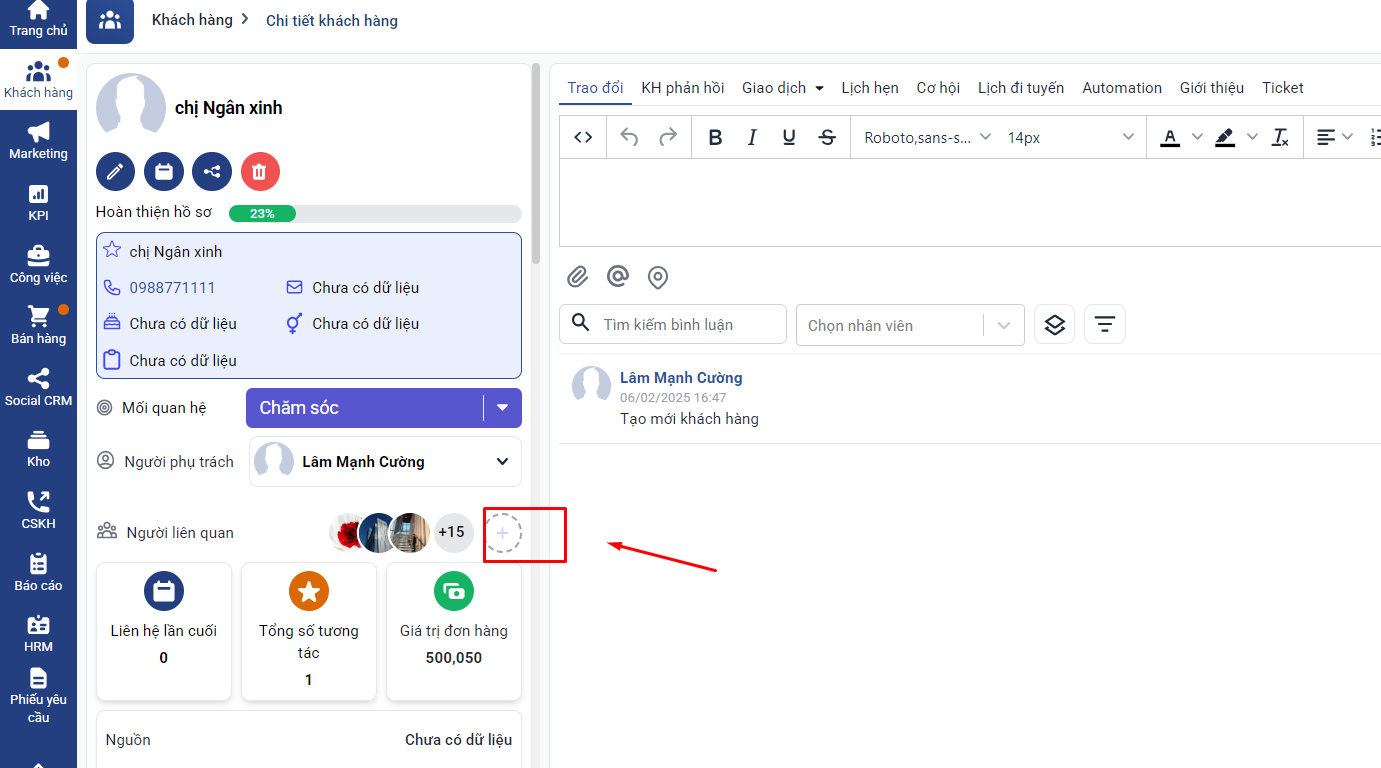The height and width of the screenshot is (768, 1381).
Task: Click phone number 0988771111 link
Action: [x=172, y=288]
